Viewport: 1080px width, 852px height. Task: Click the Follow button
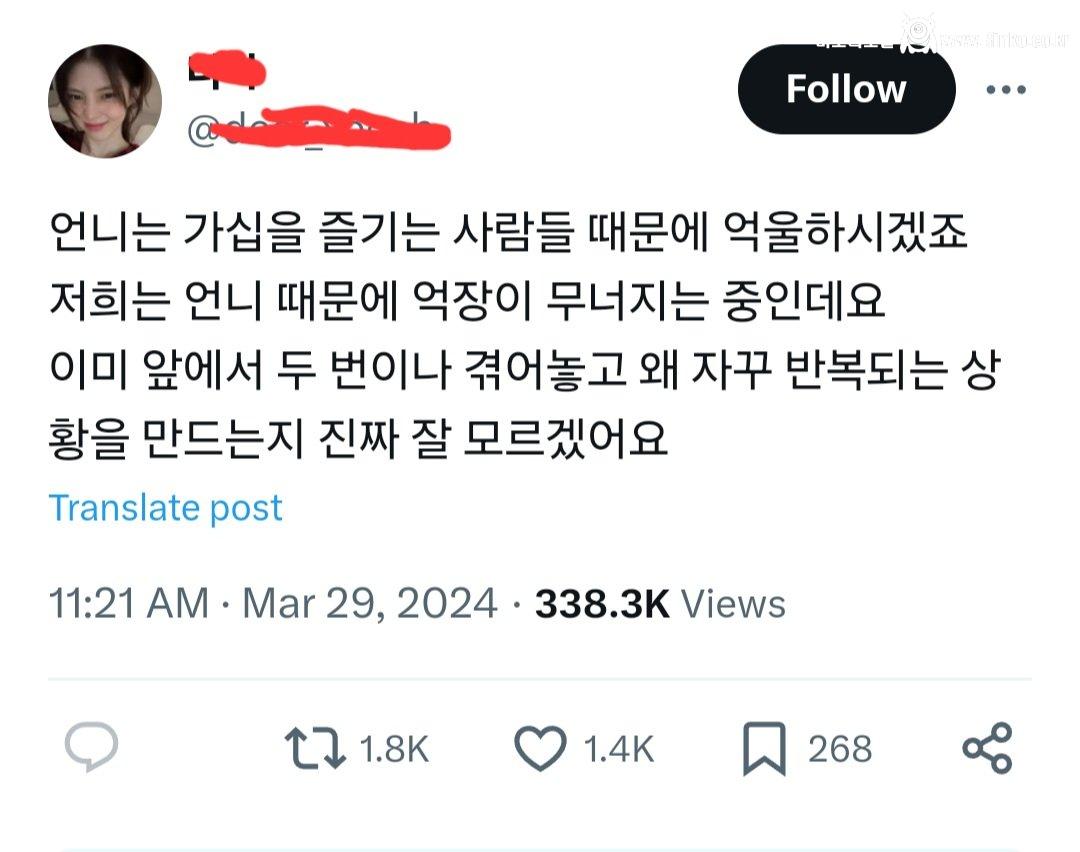(846, 88)
